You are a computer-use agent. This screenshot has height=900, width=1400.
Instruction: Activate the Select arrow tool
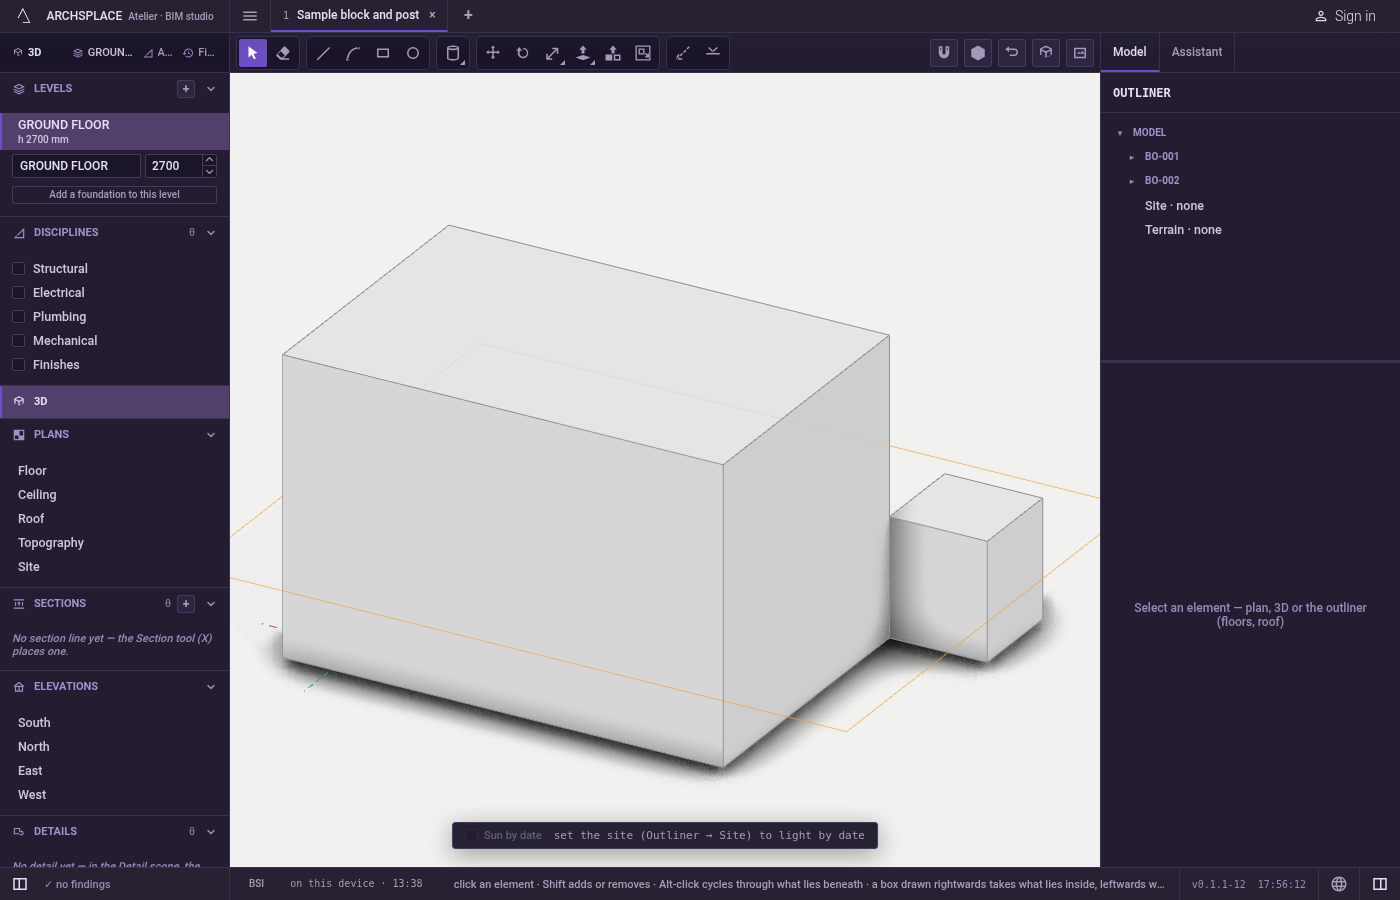click(253, 53)
